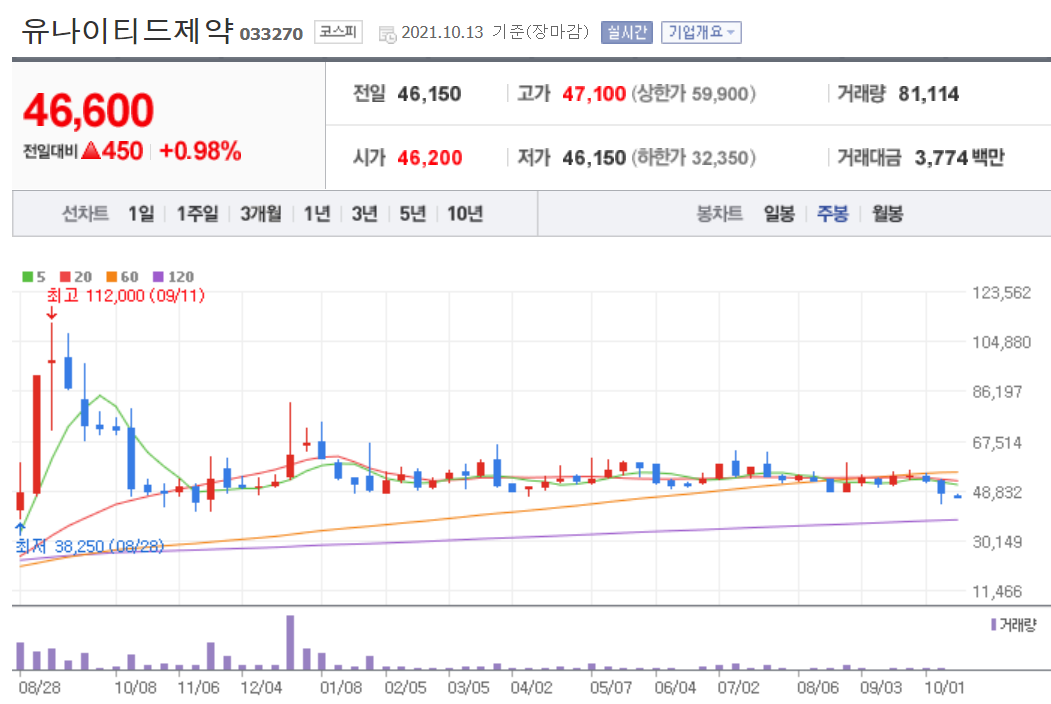The width and height of the screenshot is (1051, 704).
Task: Click the 유나이티드제약 stock name title
Action: [x=127, y=31]
